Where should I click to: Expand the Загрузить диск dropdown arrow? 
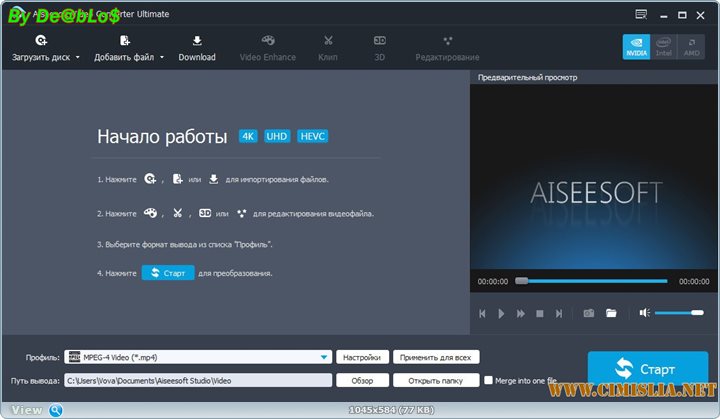tap(78, 58)
